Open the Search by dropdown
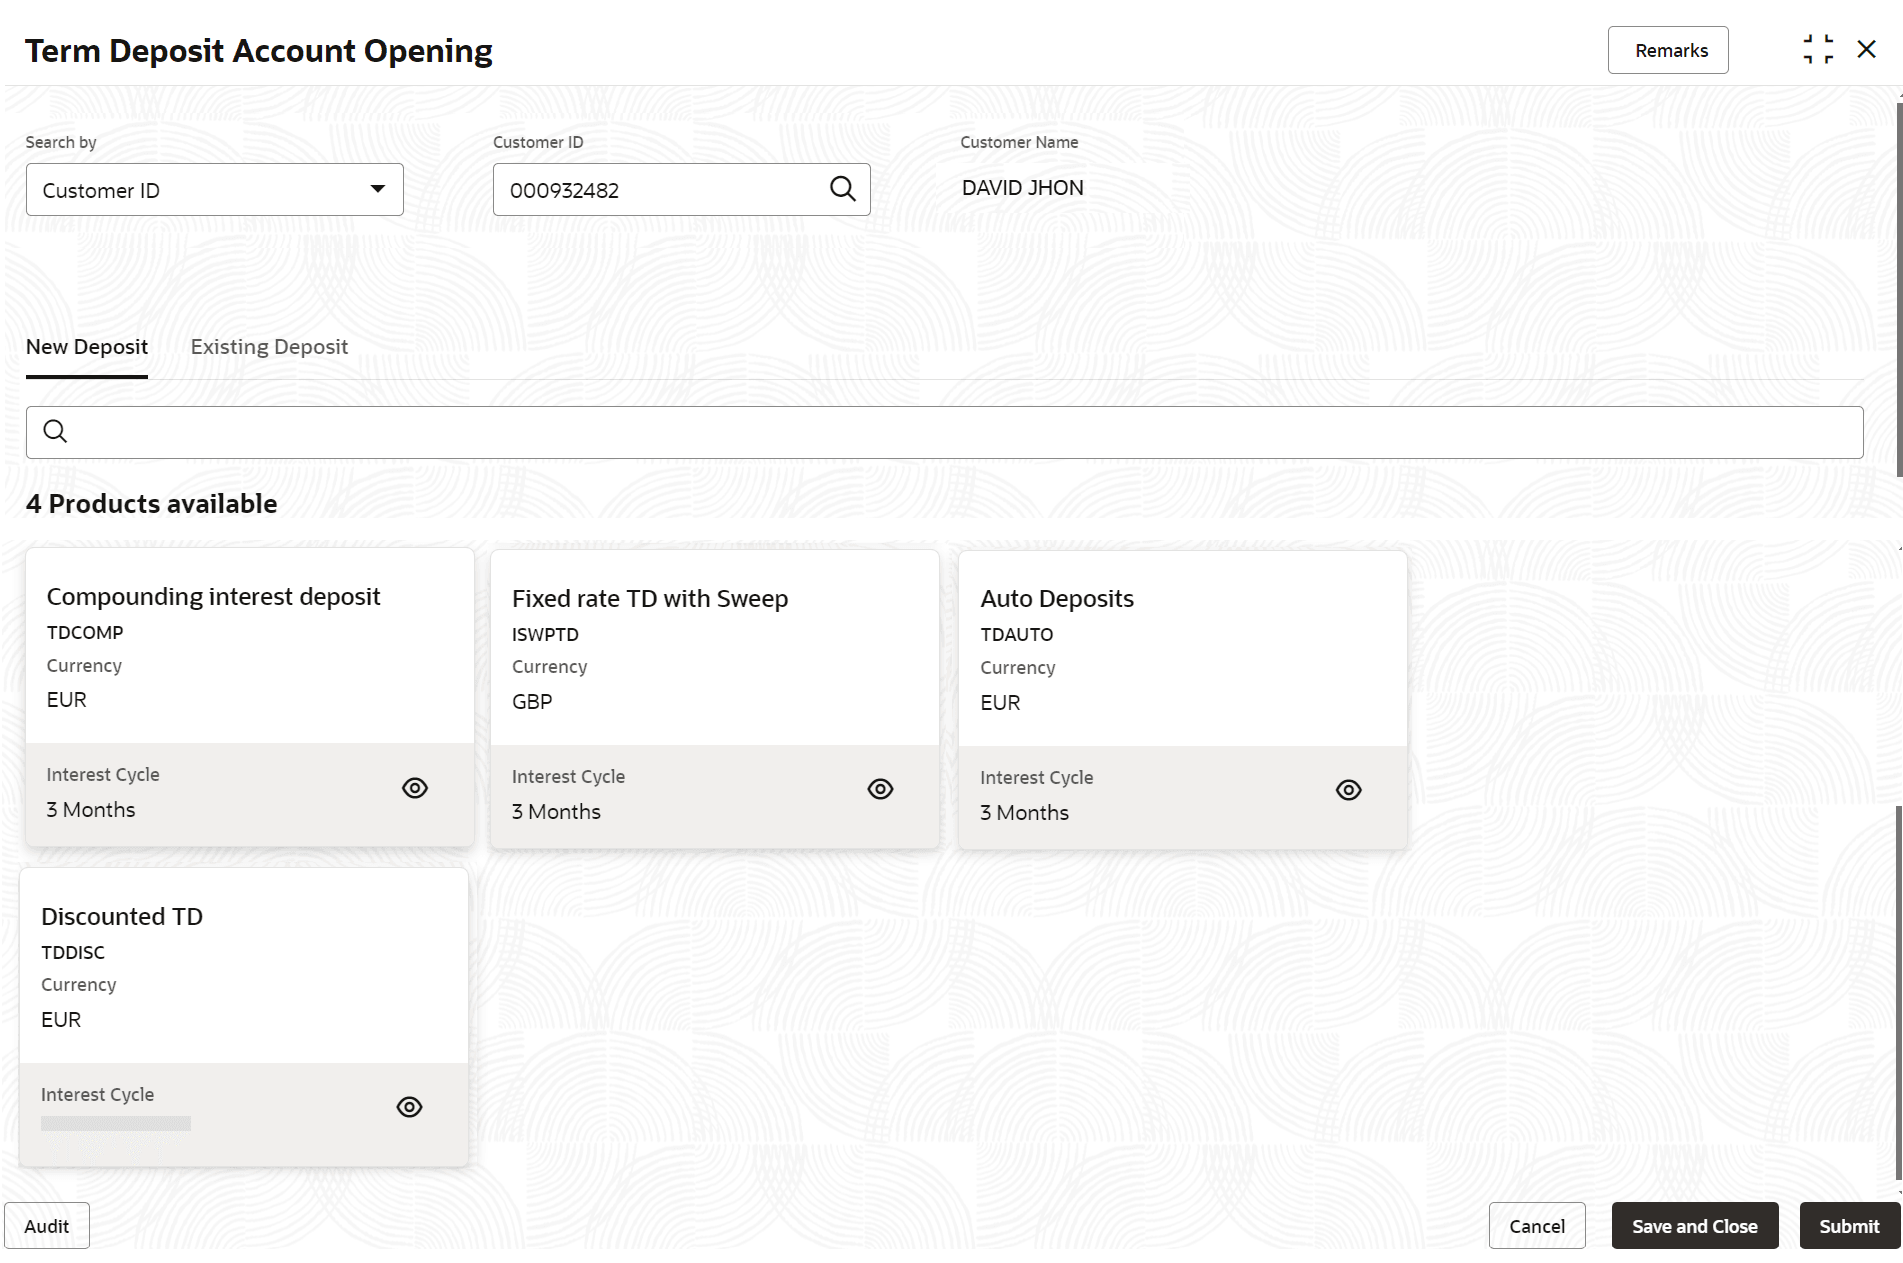 (215, 190)
